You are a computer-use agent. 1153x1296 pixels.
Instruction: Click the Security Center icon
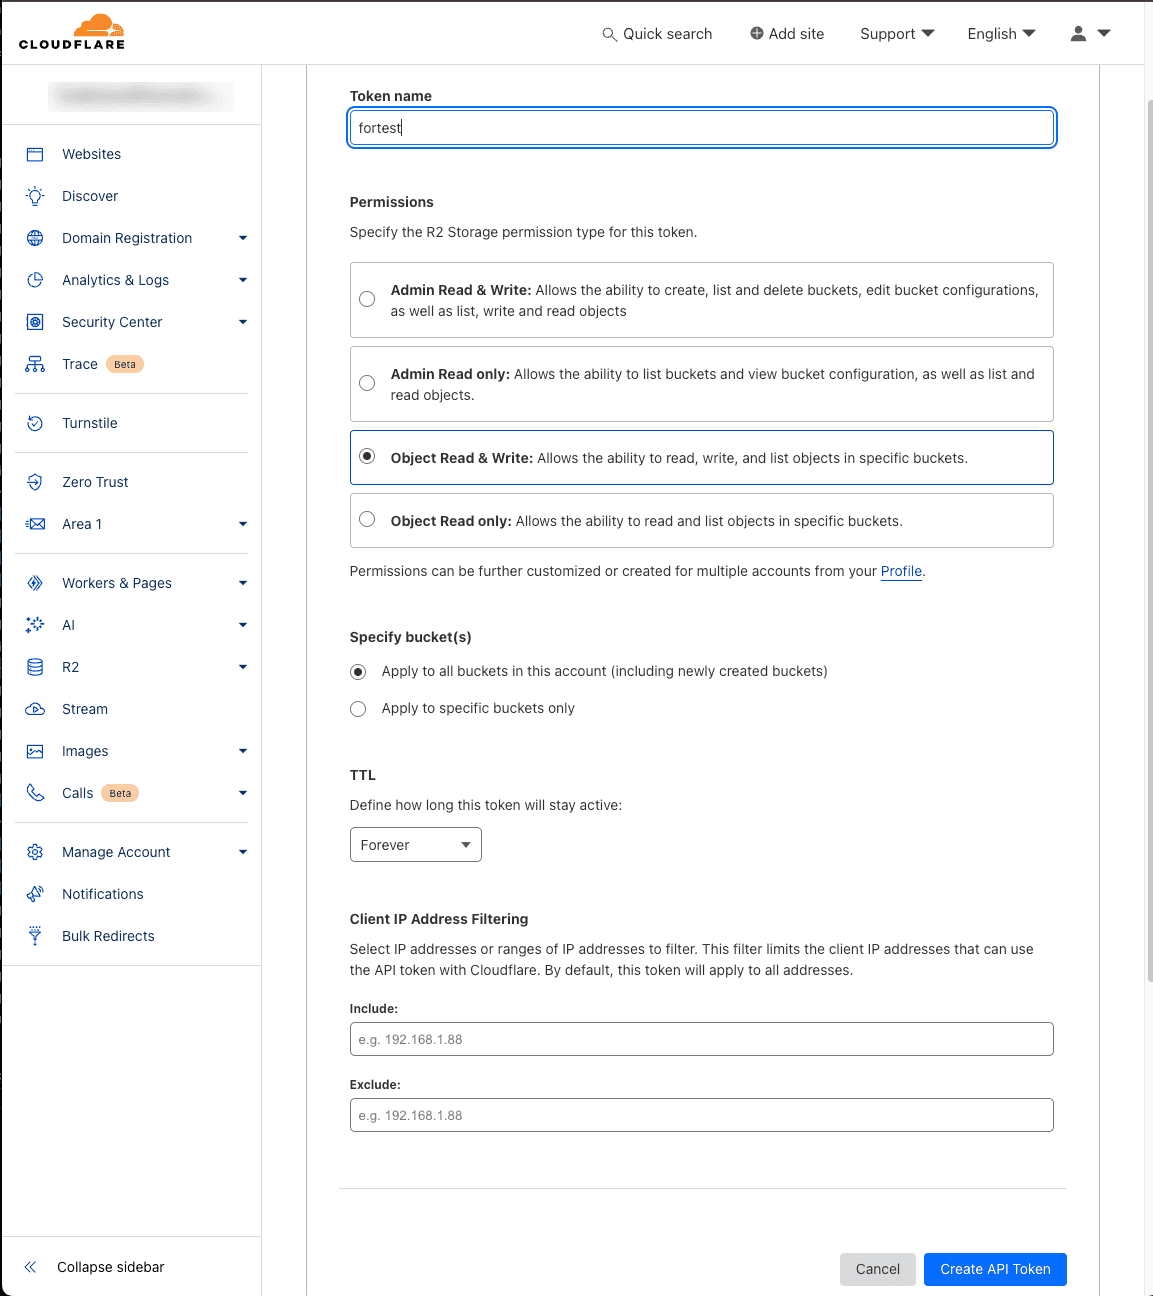[35, 322]
